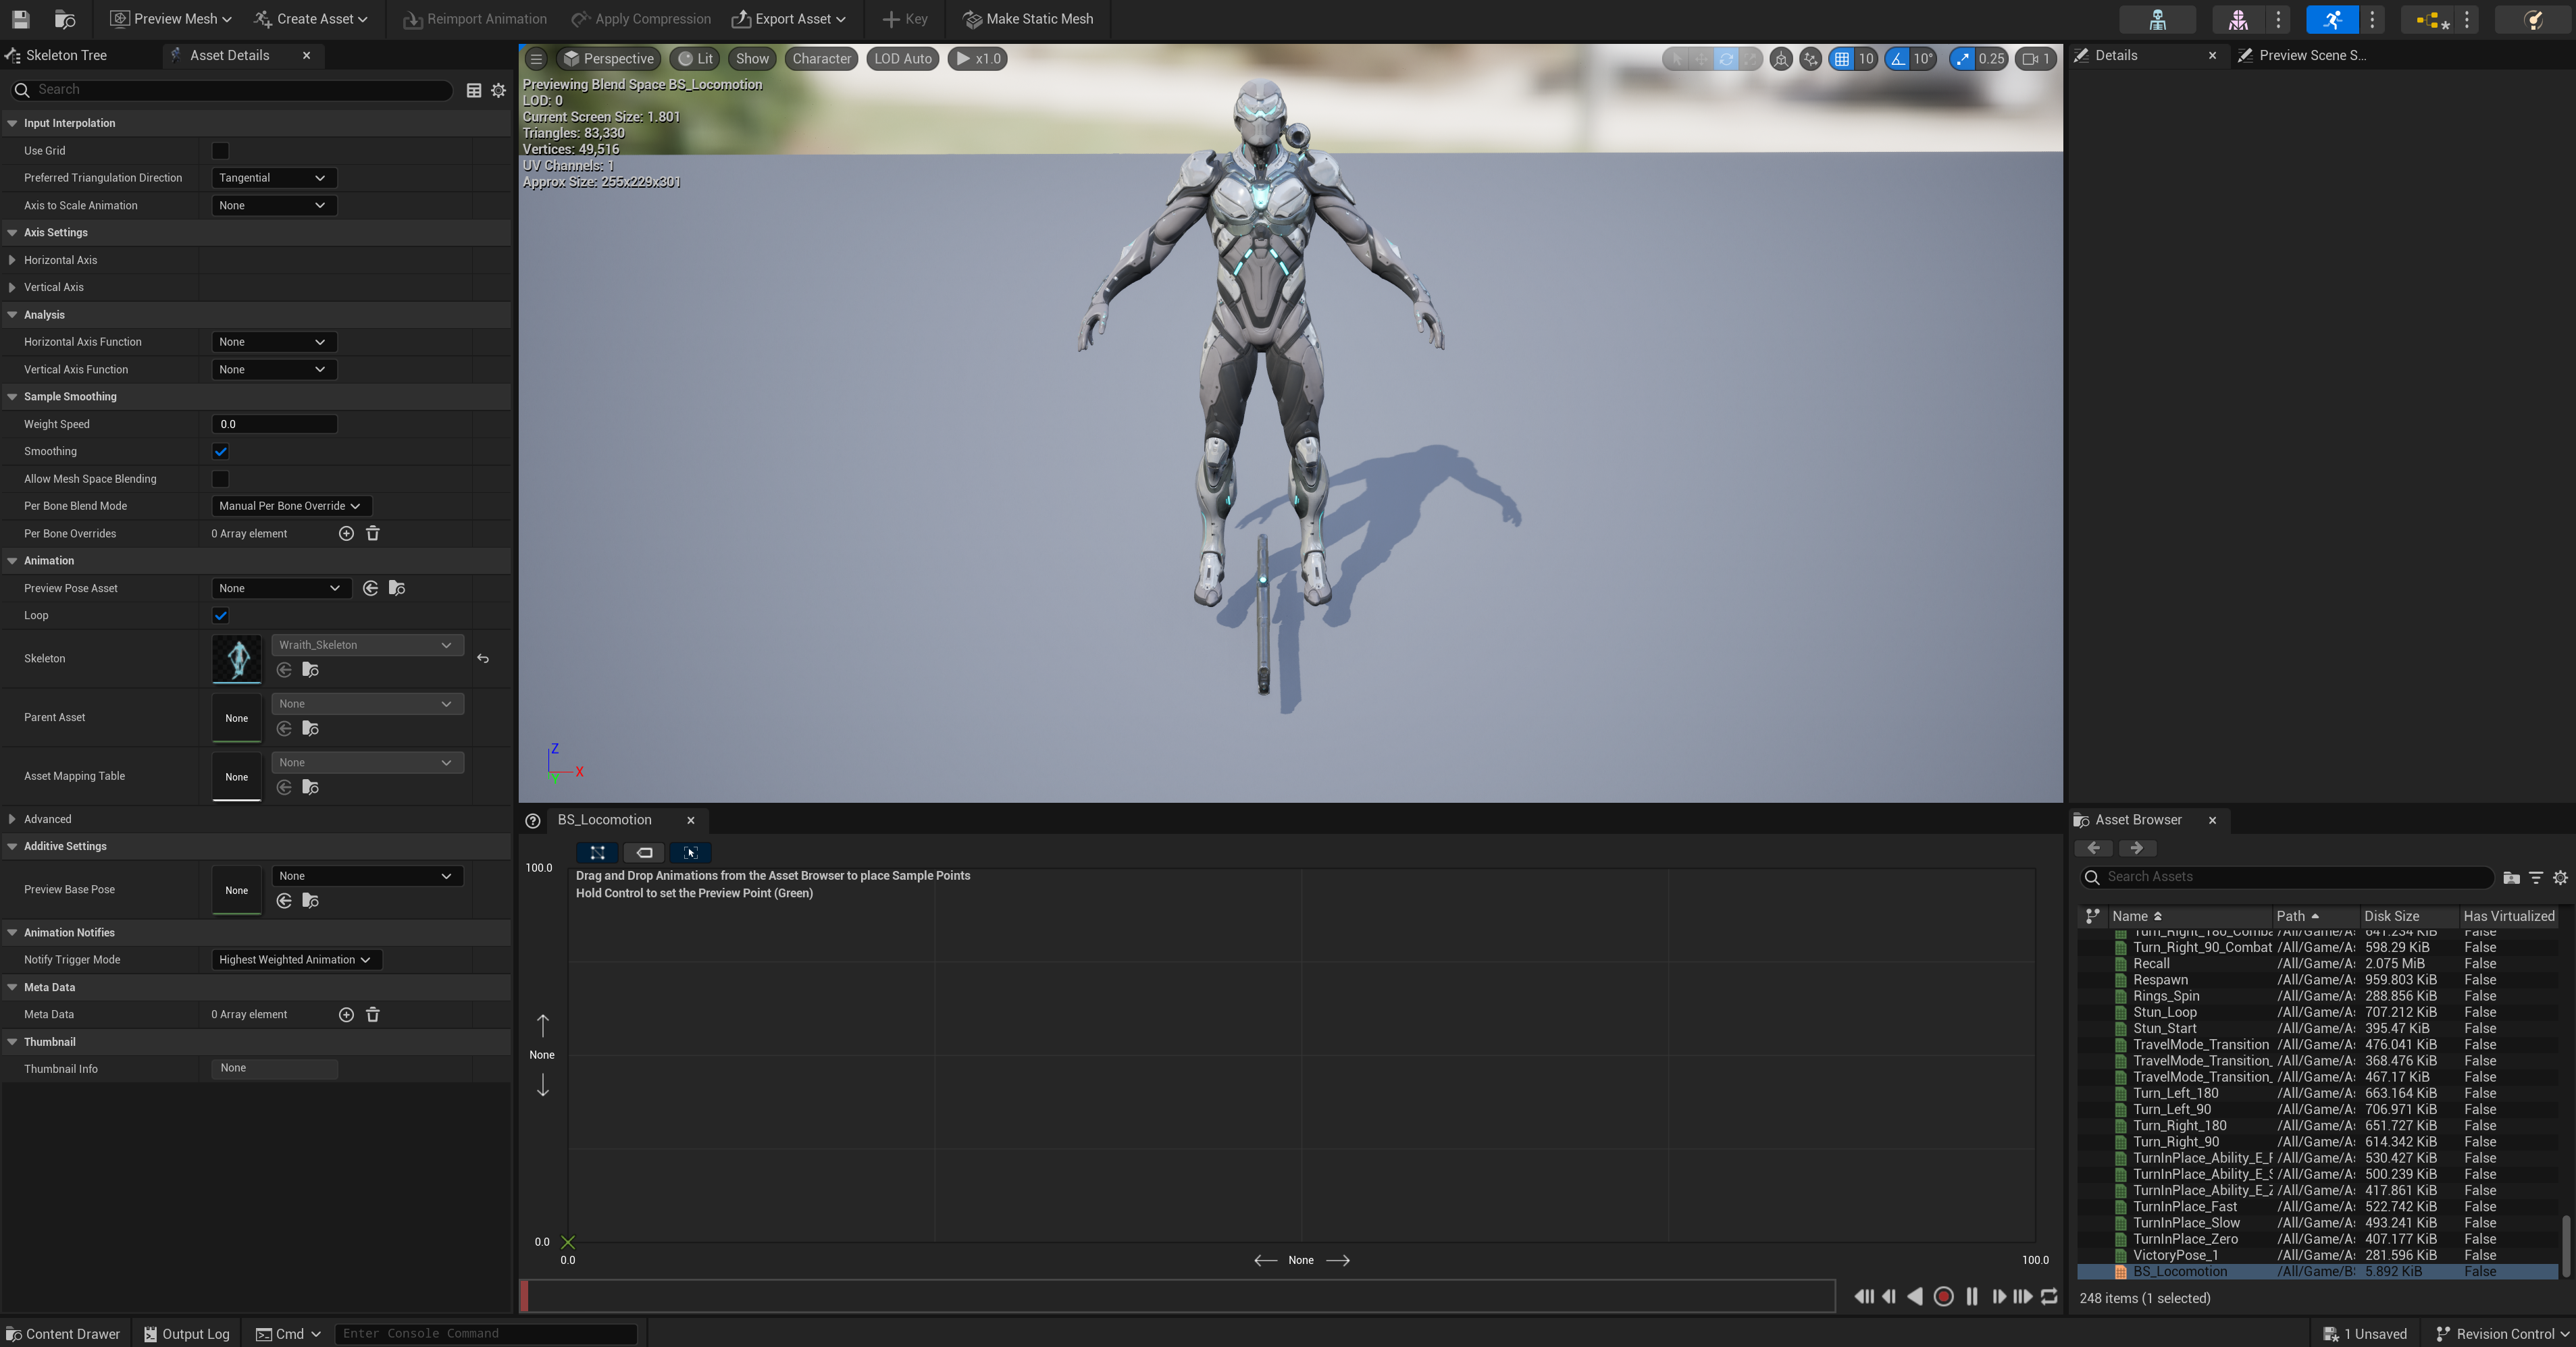Add a Per Bone Overrides element
The height and width of the screenshot is (1347, 2576).
point(346,534)
